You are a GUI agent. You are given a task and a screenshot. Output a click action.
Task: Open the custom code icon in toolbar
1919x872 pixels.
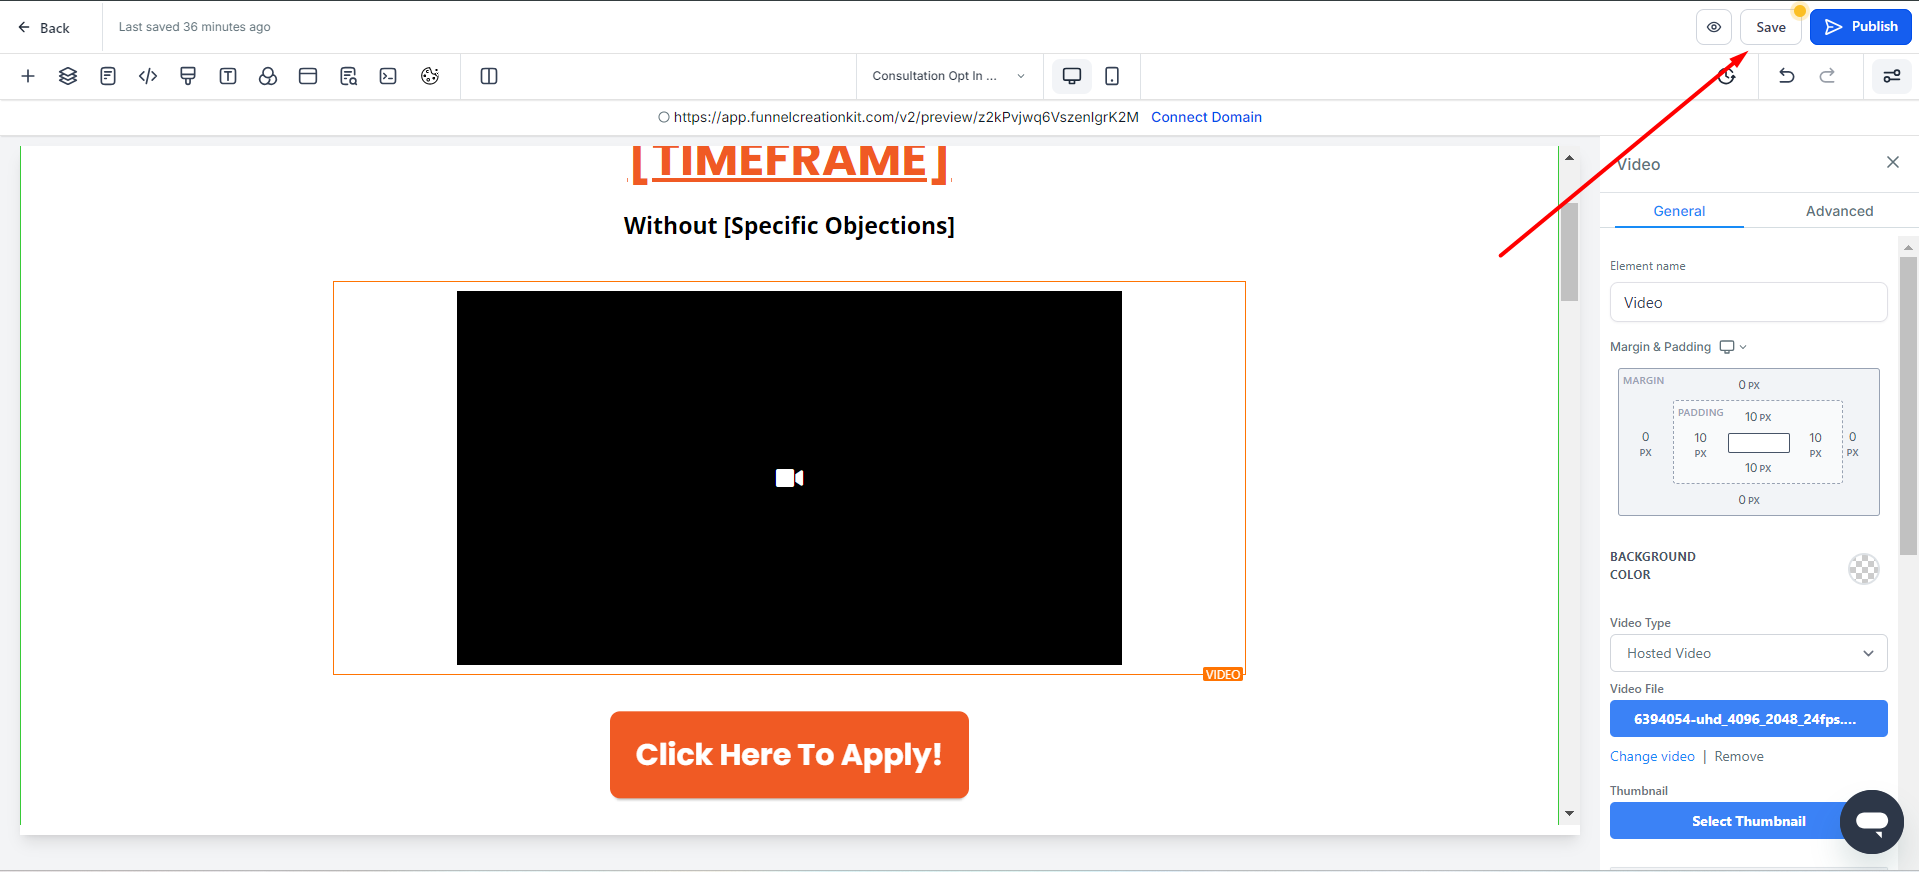(x=148, y=76)
